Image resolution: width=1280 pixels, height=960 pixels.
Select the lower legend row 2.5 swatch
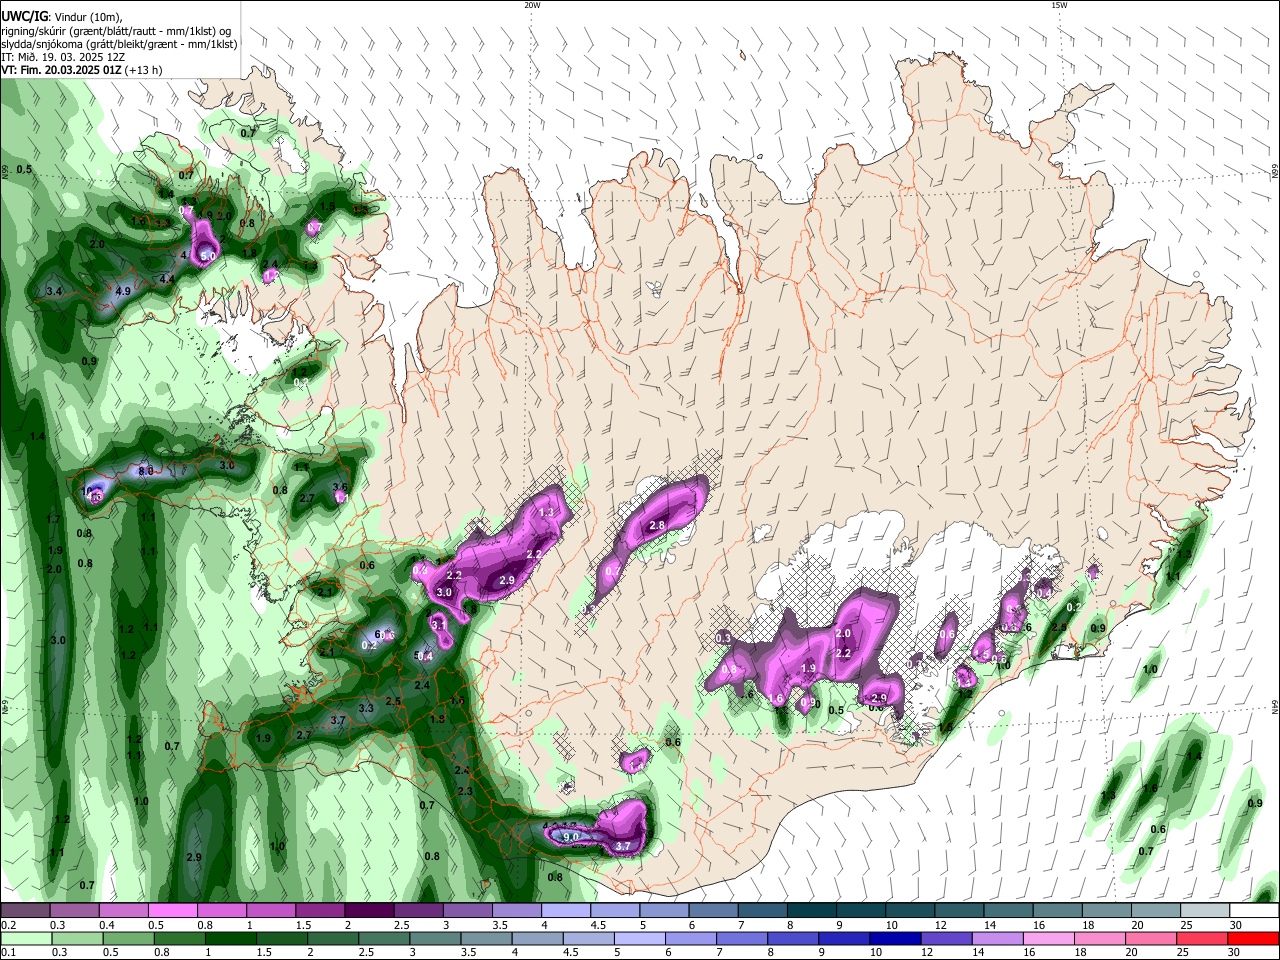tap(383, 939)
